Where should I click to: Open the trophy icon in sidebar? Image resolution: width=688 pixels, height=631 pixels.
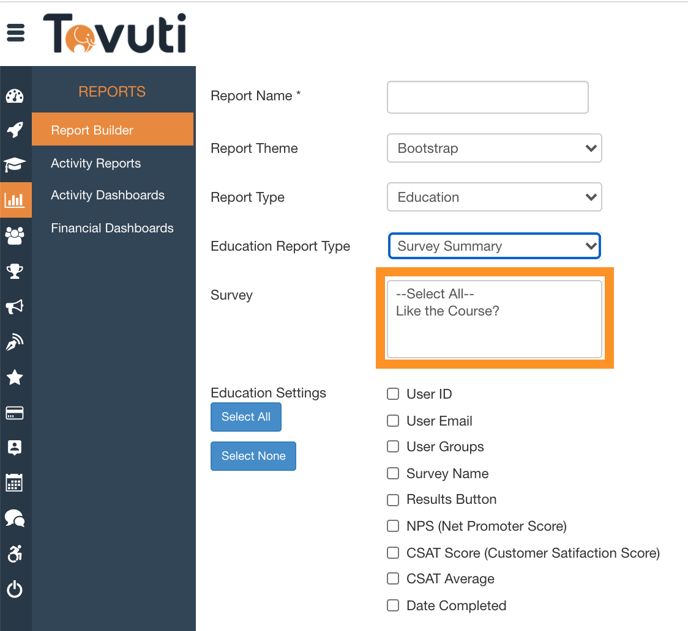coord(15,271)
